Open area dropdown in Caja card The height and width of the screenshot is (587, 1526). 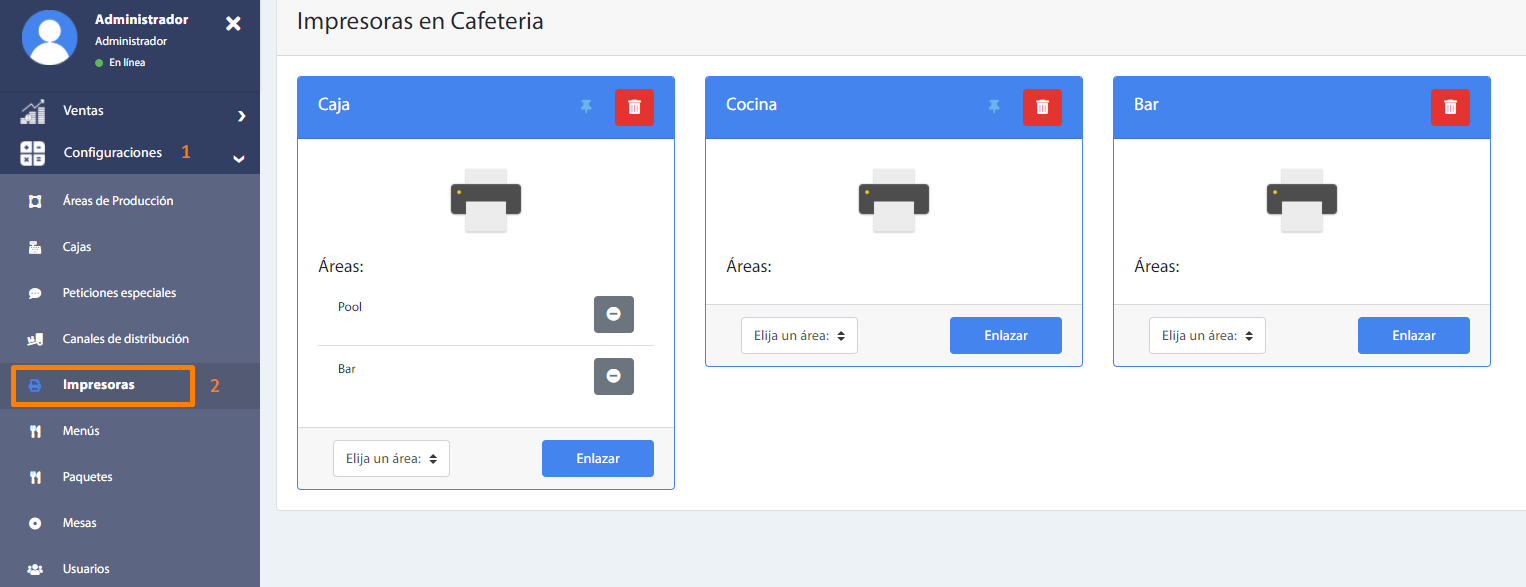tap(391, 459)
